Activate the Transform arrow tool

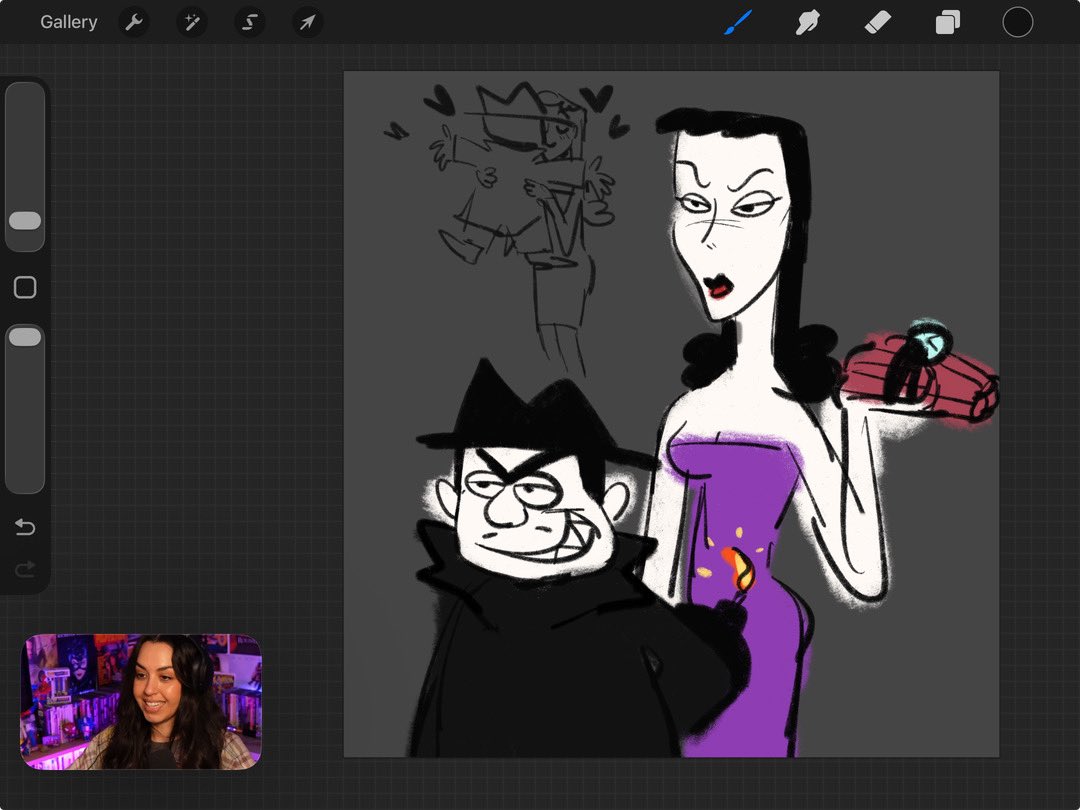coord(307,23)
